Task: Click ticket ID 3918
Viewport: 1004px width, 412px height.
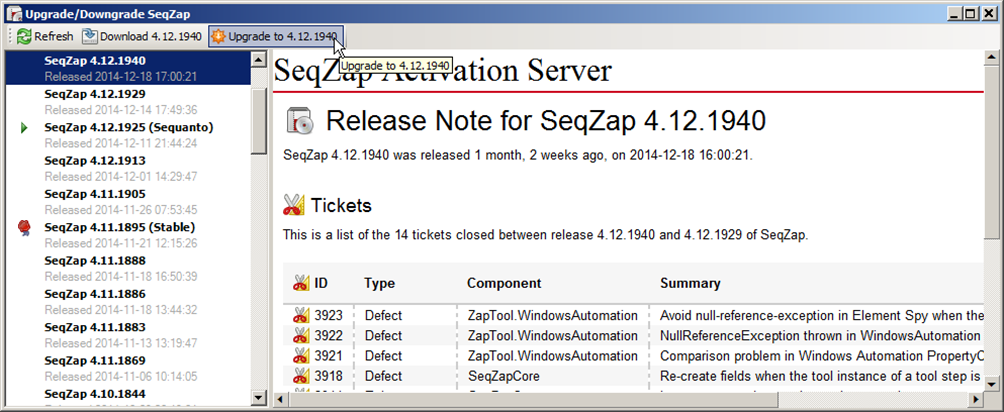Action: point(328,376)
